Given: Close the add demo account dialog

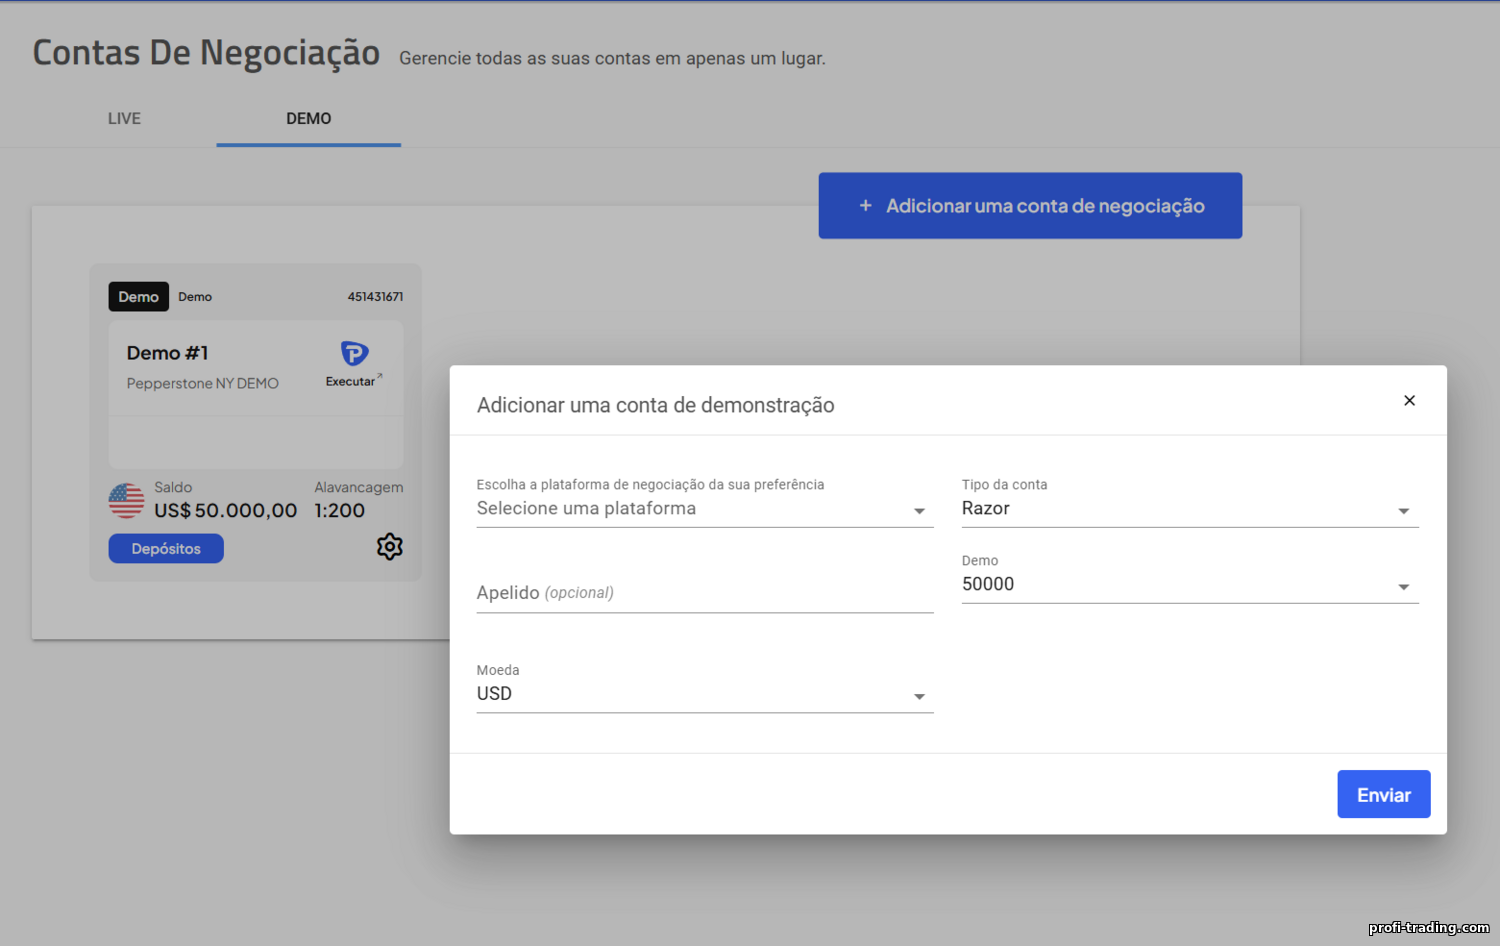Looking at the screenshot, I should tap(1409, 400).
